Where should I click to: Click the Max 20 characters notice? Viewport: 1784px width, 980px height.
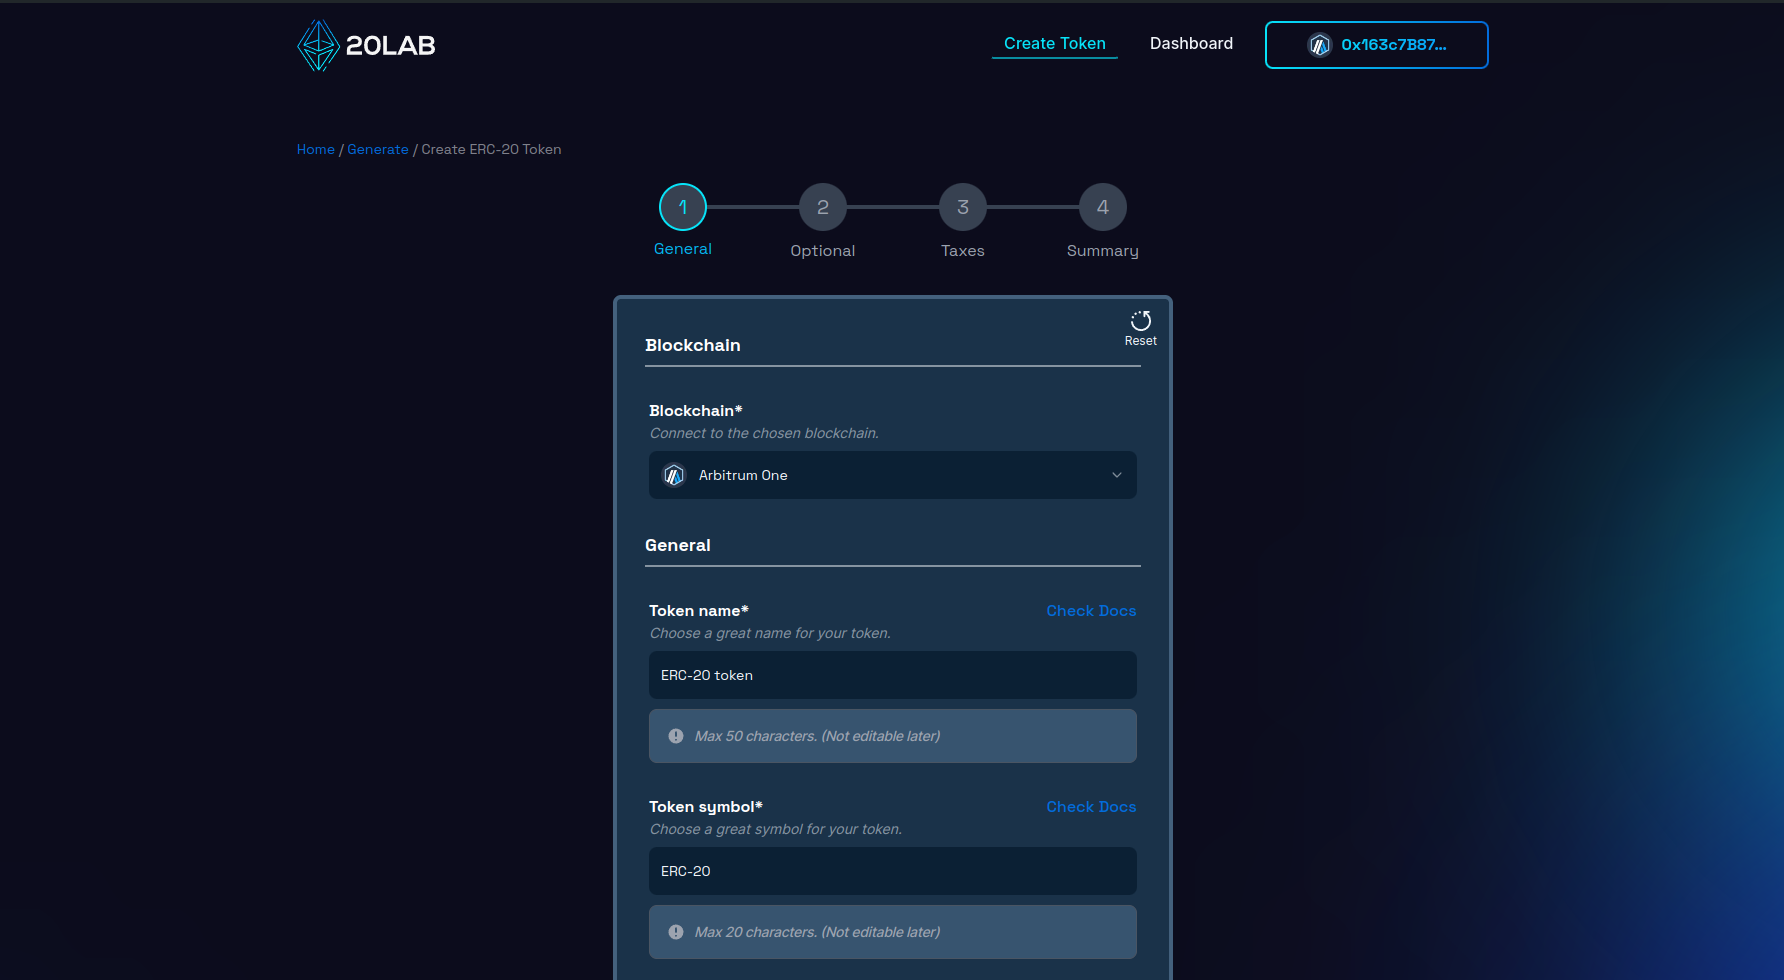click(893, 932)
